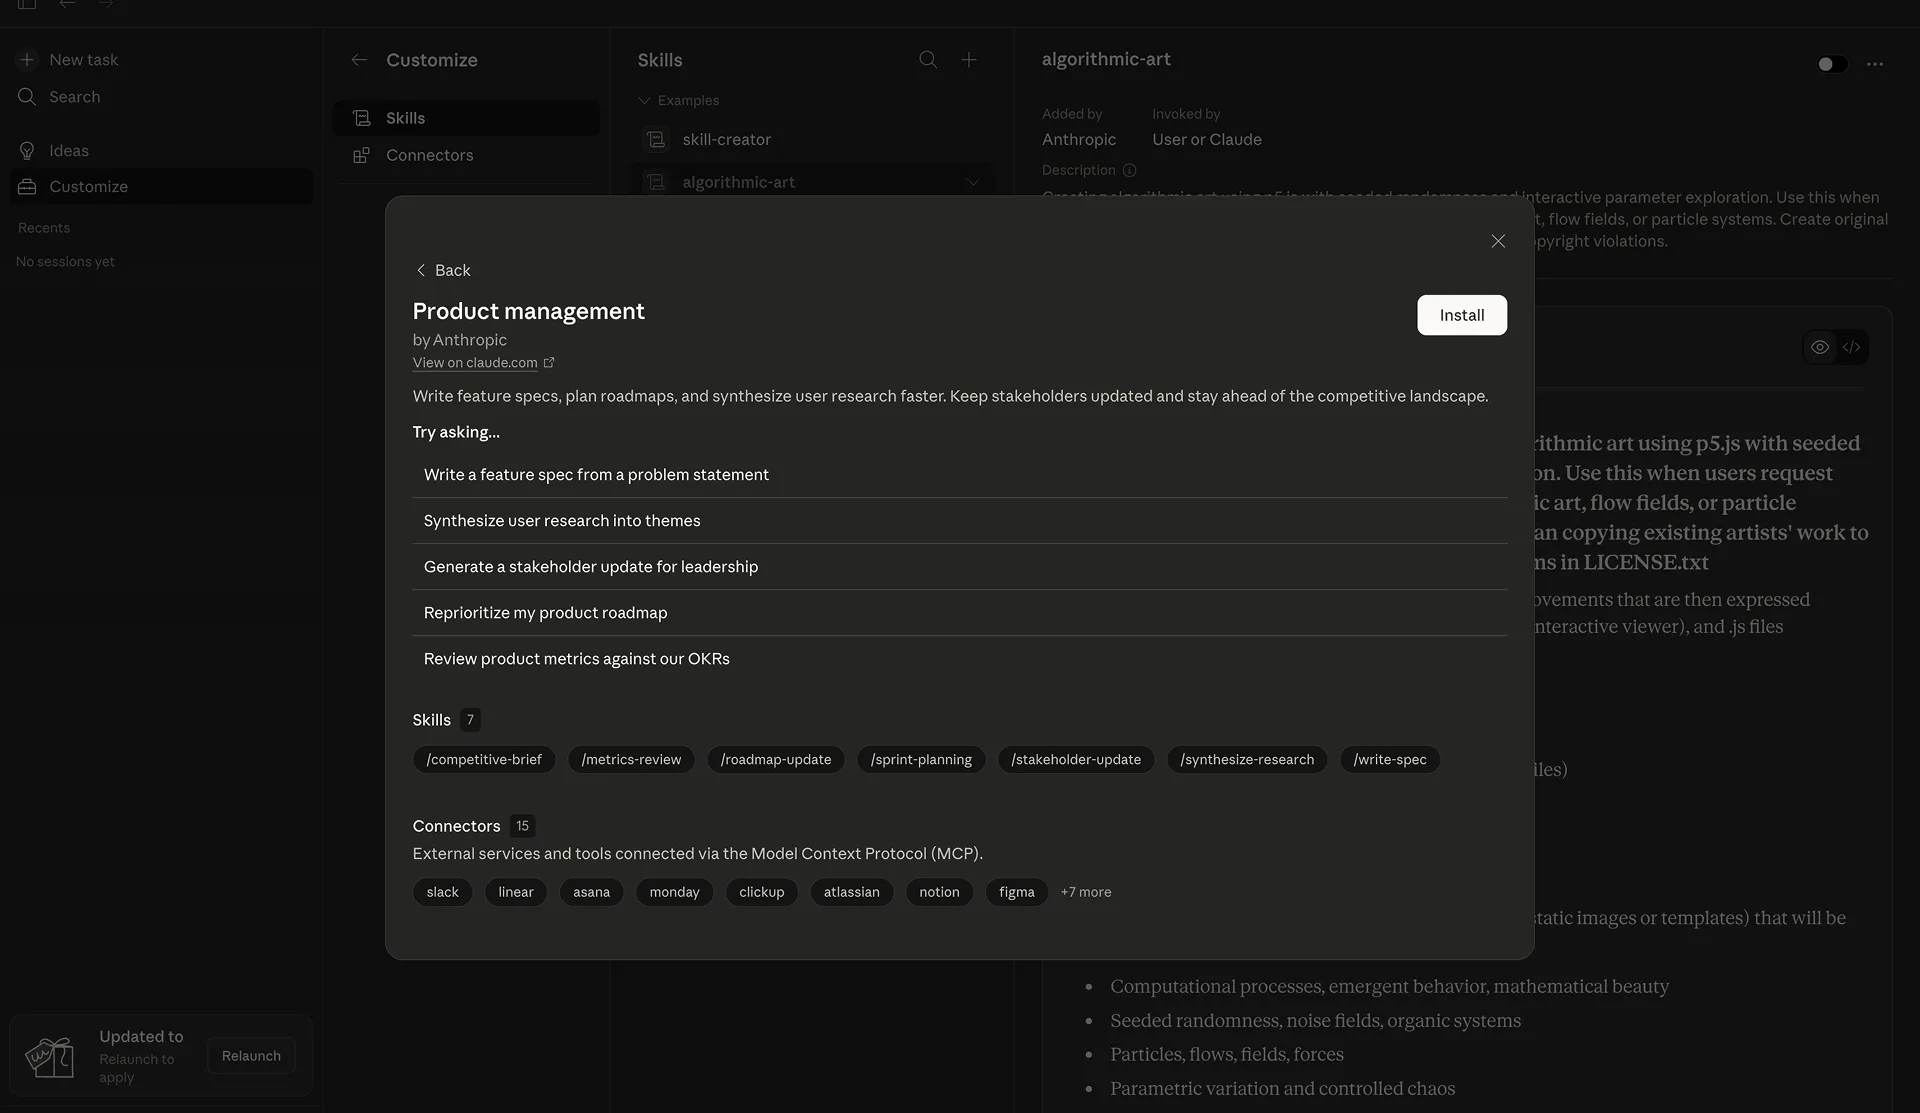Click the clickup connector chip
This screenshot has width=1920, height=1113.
[761, 892]
